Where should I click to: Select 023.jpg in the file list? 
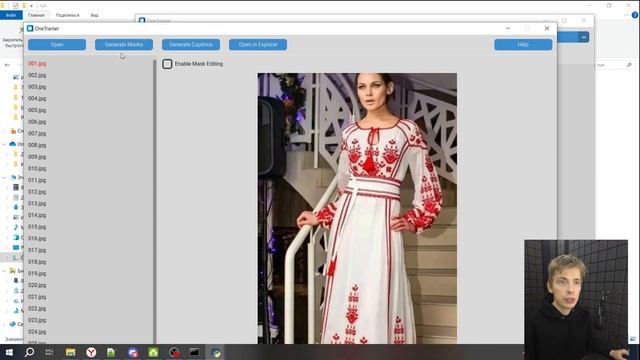[x=37, y=320]
